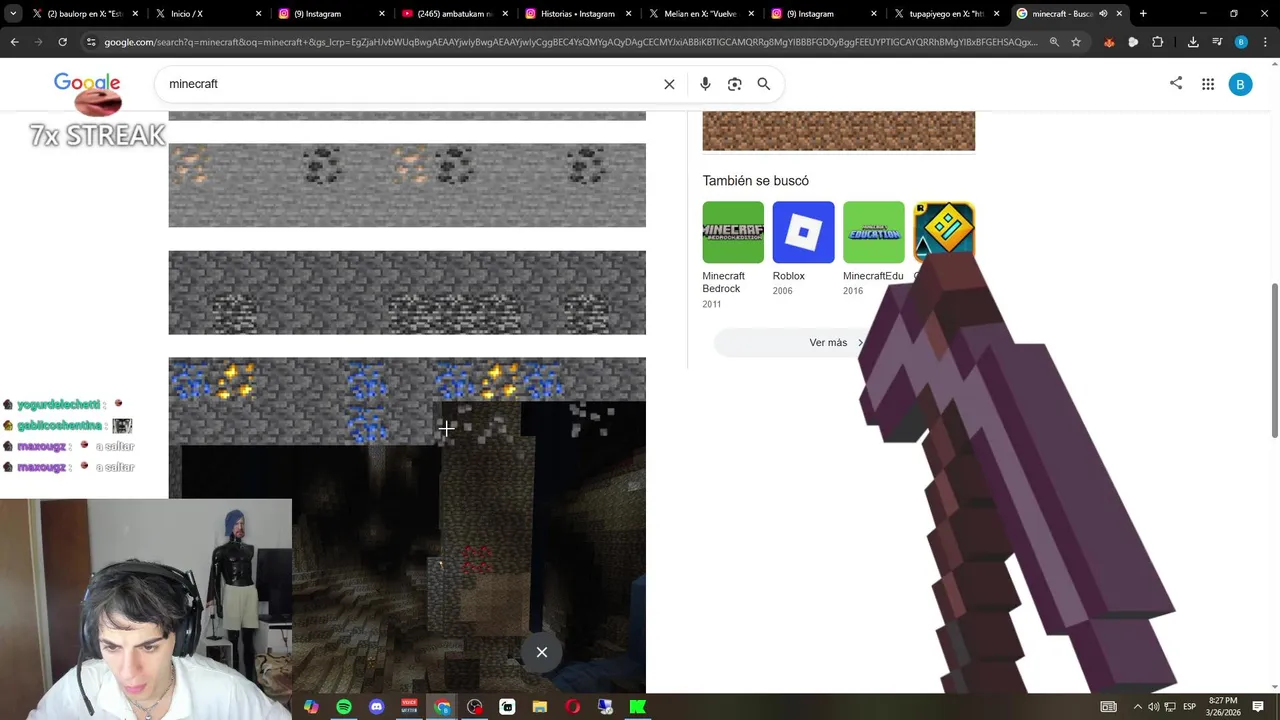The width and height of the screenshot is (1280, 720).
Task: Click the page vertical scrollbar
Action: [x=1274, y=360]
